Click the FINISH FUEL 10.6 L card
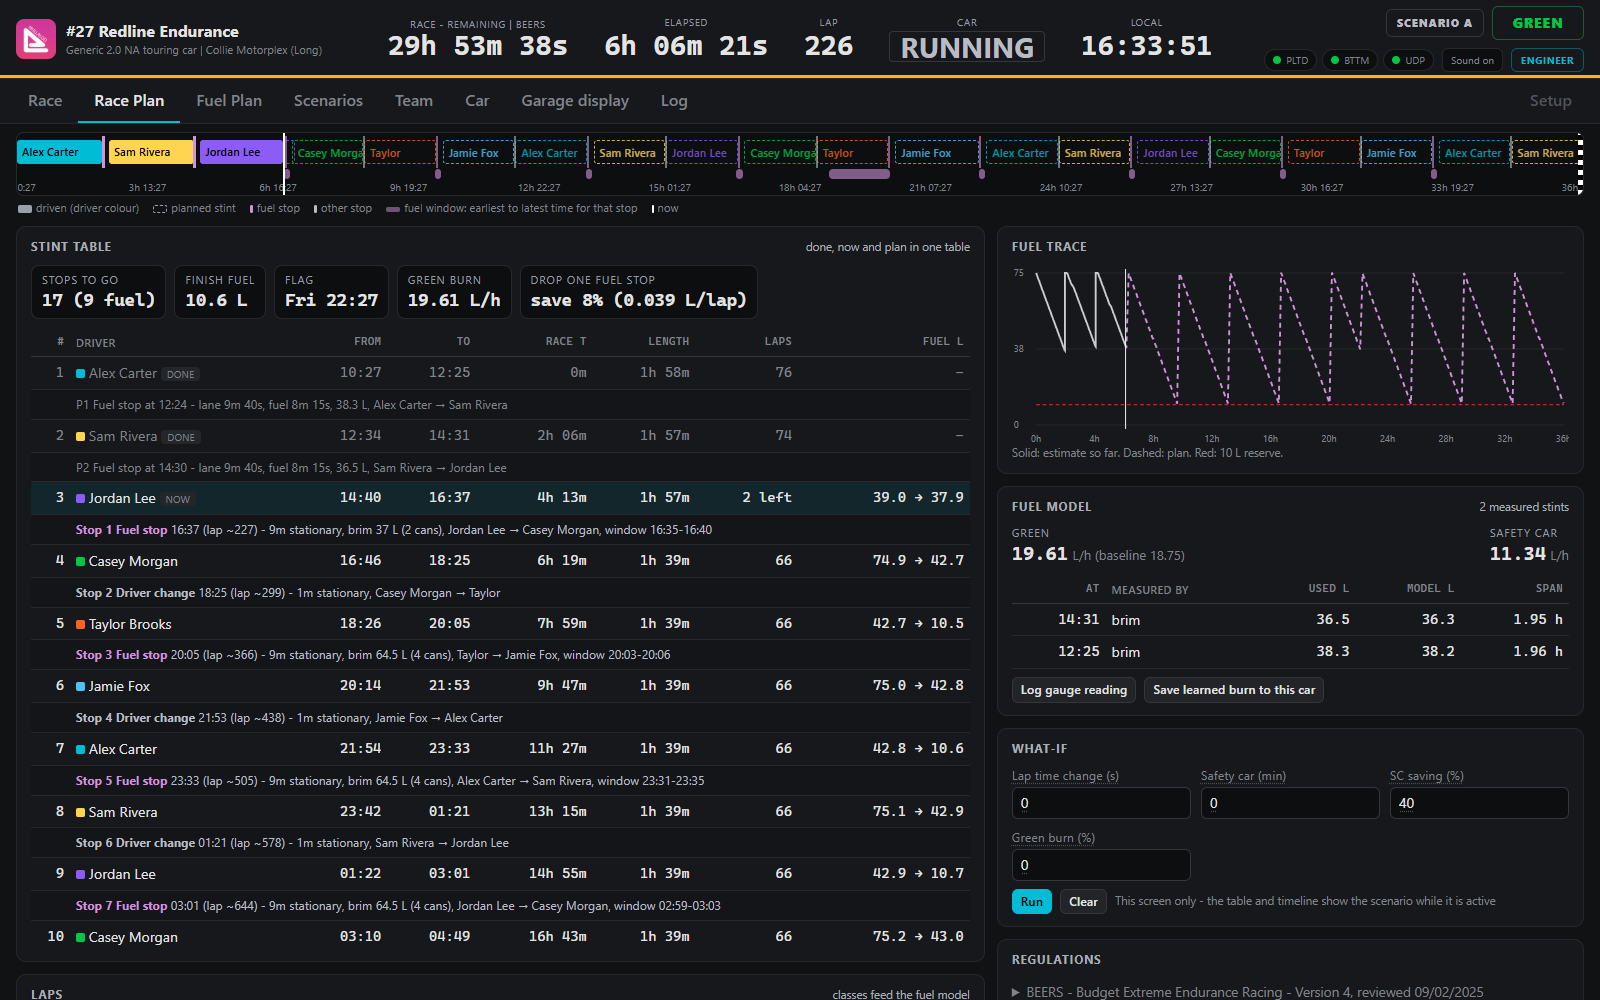Image resolution: width=1600 pixels, height=1000 pixels. point(220,292)
